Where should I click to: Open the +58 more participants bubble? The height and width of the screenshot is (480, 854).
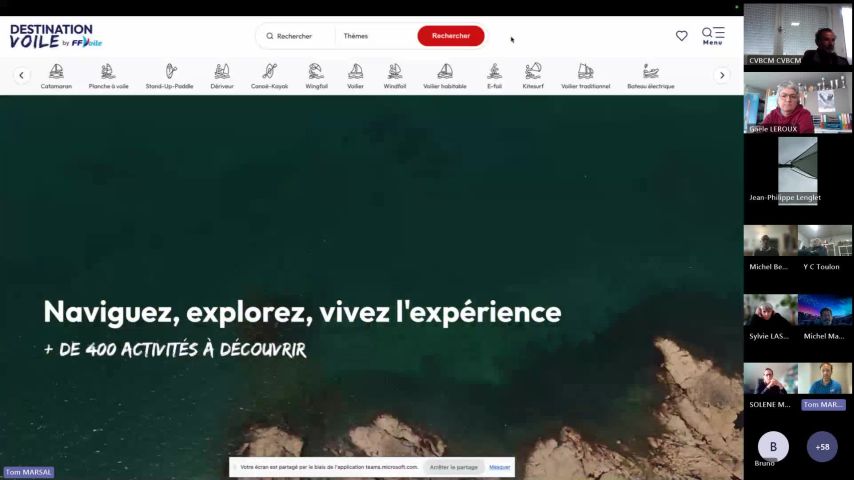pos(822,446)
